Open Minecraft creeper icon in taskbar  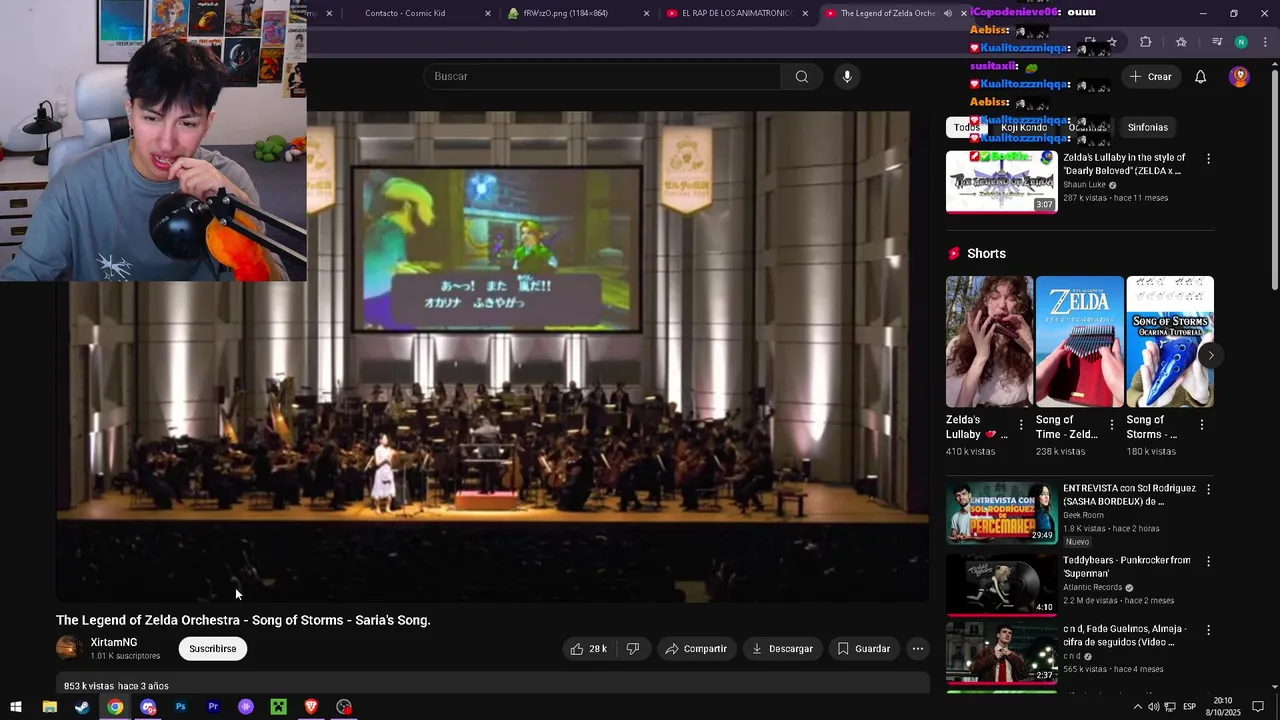click(279, 707)
